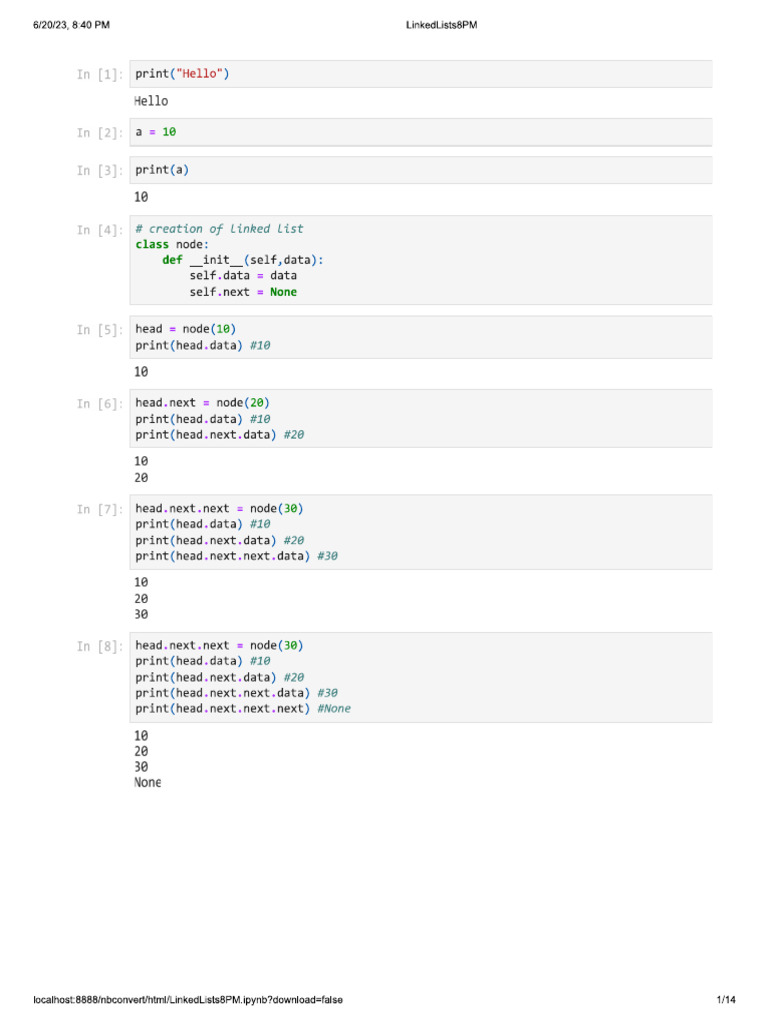Screen dimensions: 768x1024
Task: Click the print("Hello") code cell
Action: (420, 74)
